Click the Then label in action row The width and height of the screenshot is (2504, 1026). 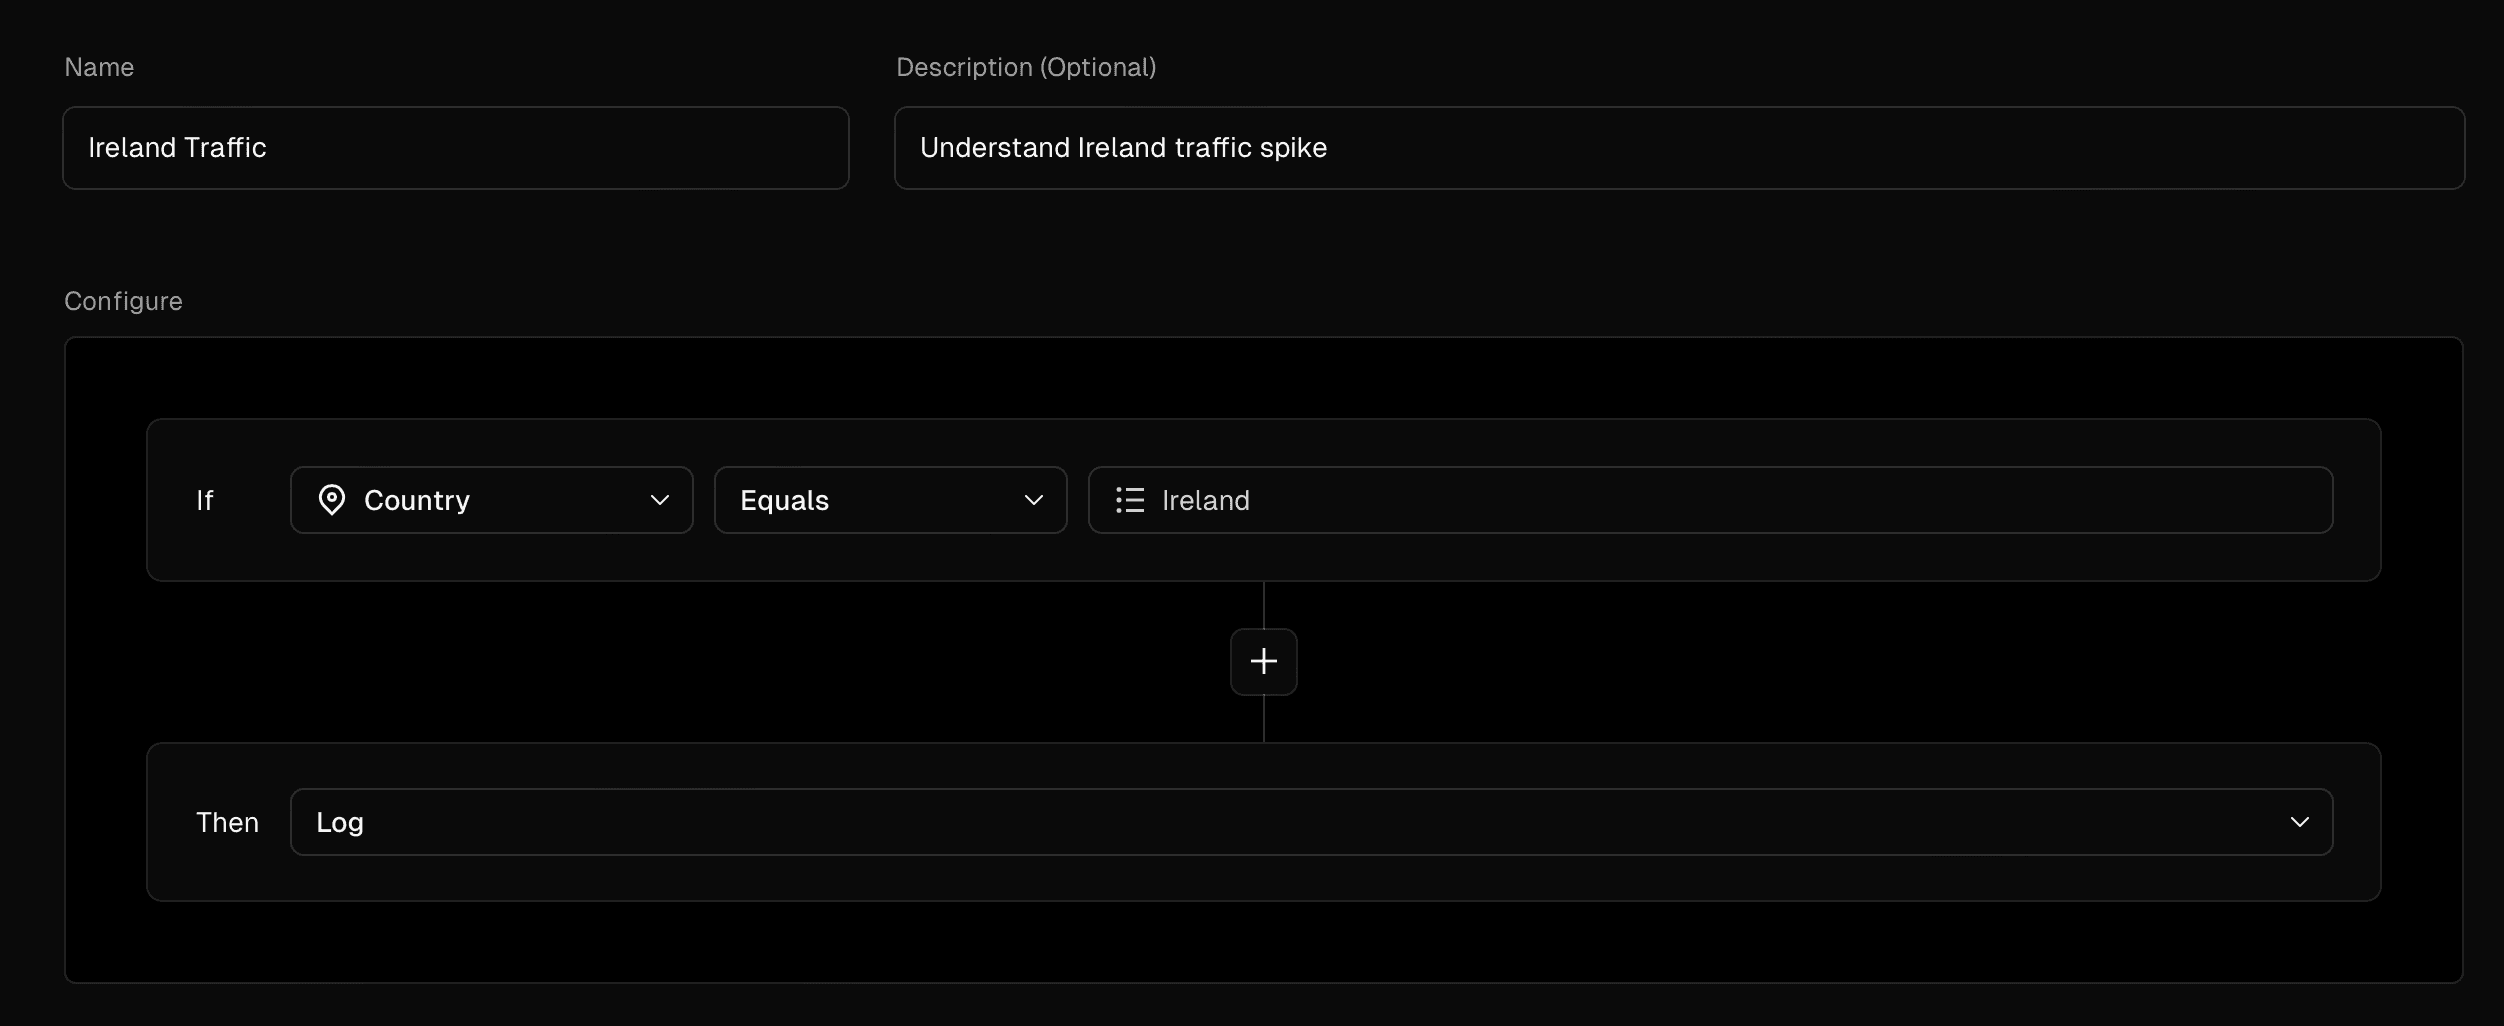coord(227,822)
